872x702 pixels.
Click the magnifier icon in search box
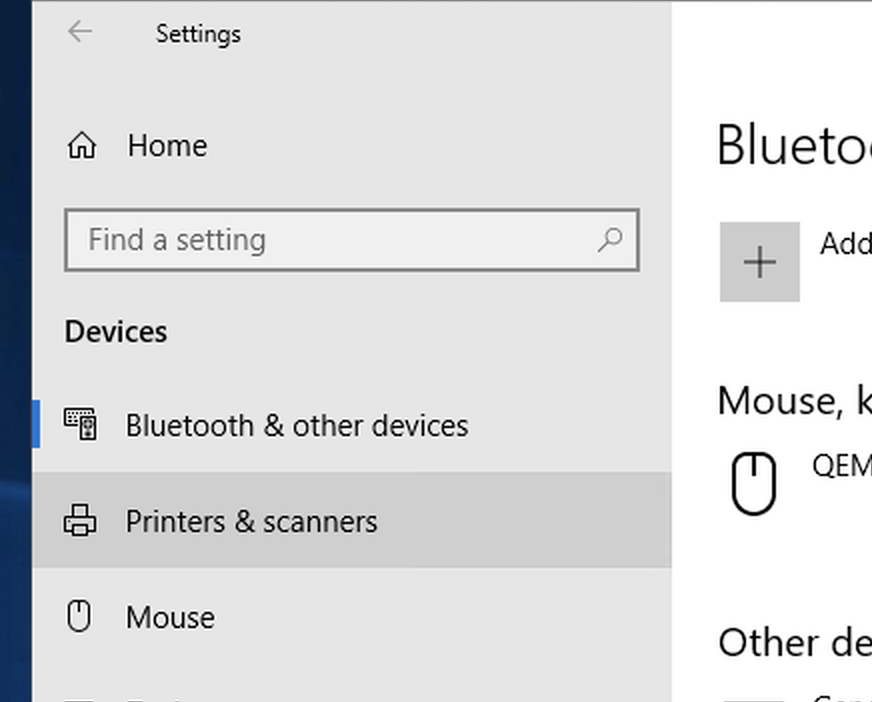pyautogui.click(x=610, y=240)
